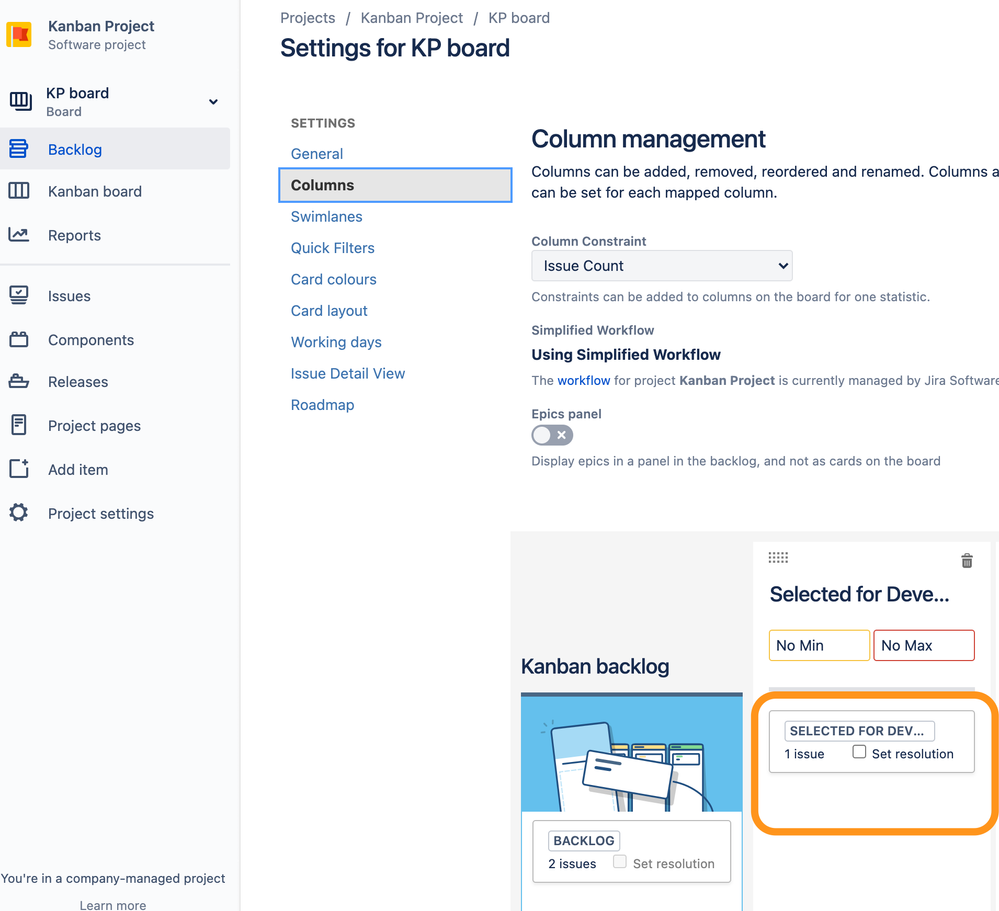Open Project pages
The image size is (999, 911).
tap(92, 425)
